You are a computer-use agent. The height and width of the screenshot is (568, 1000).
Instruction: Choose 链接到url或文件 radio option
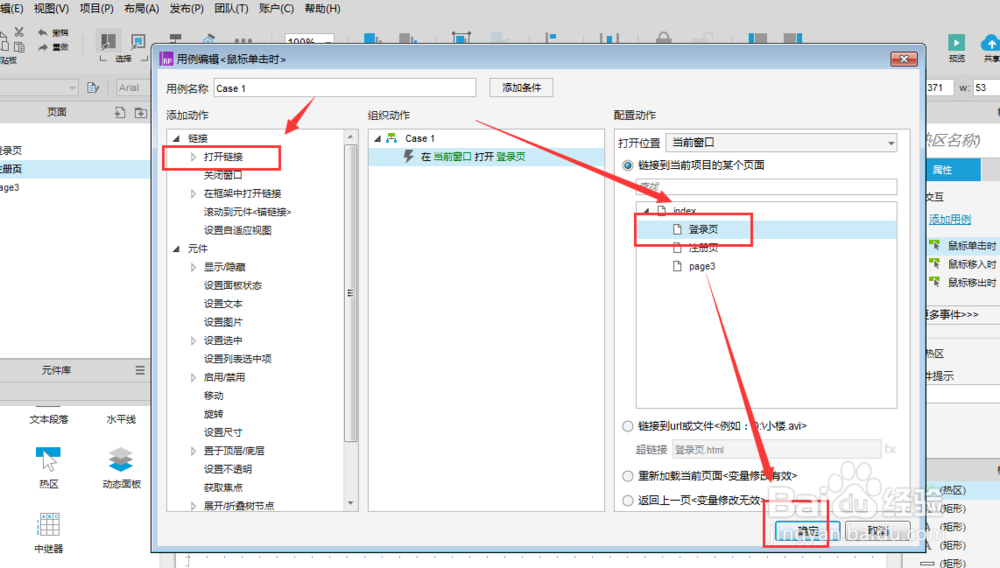point(628,426)
